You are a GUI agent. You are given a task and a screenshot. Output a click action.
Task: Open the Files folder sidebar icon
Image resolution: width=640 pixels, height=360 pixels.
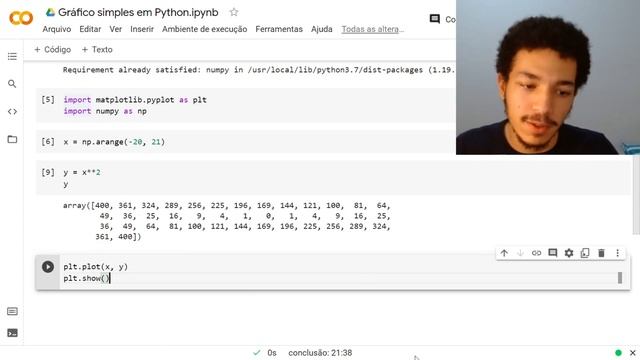[x=12, y=139]
